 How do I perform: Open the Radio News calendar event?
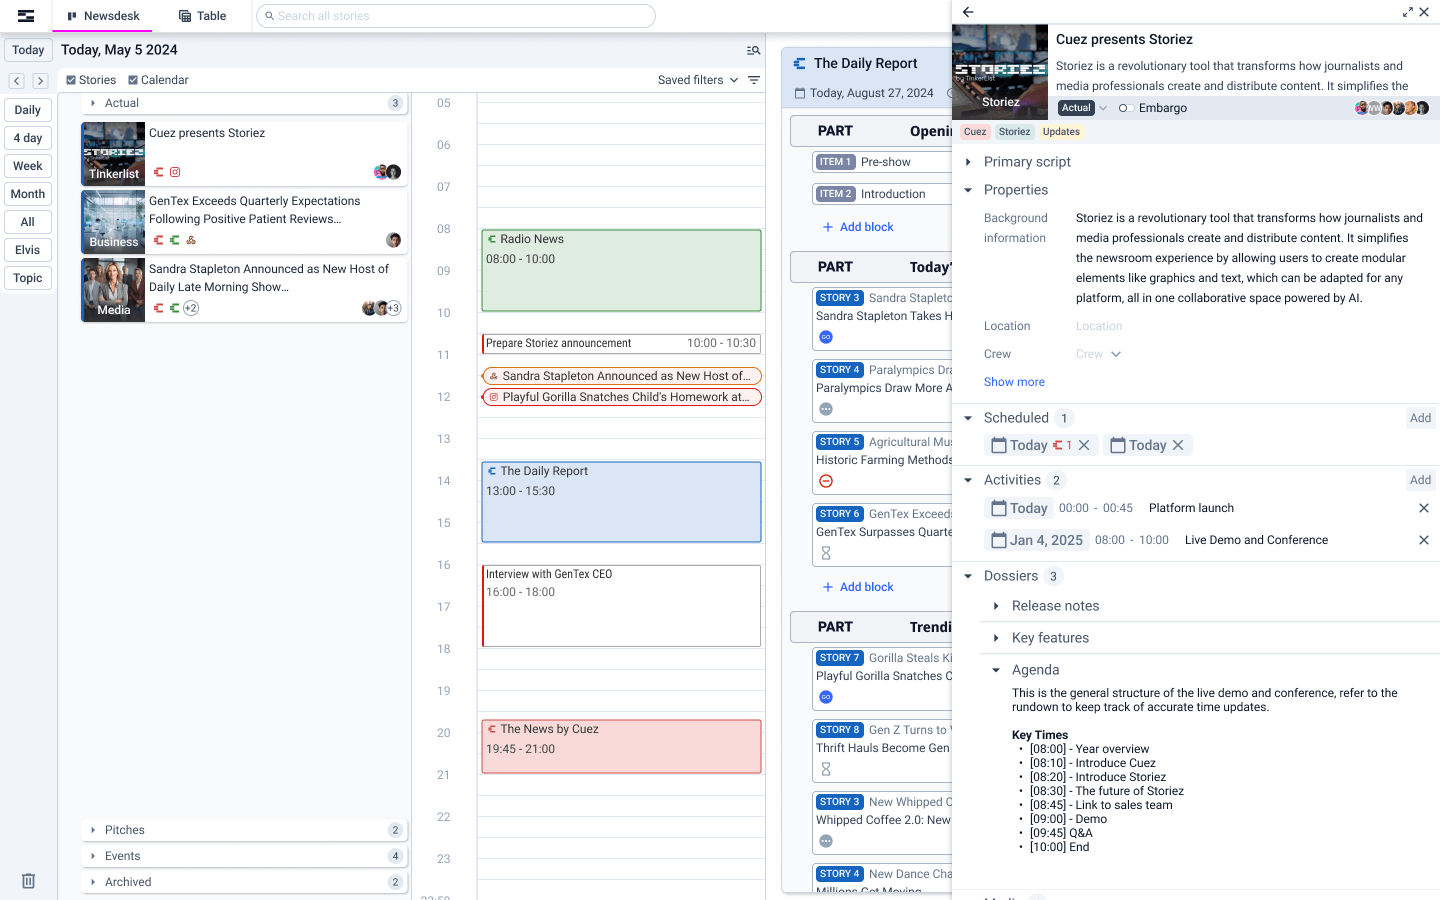(x=621, y=270)
